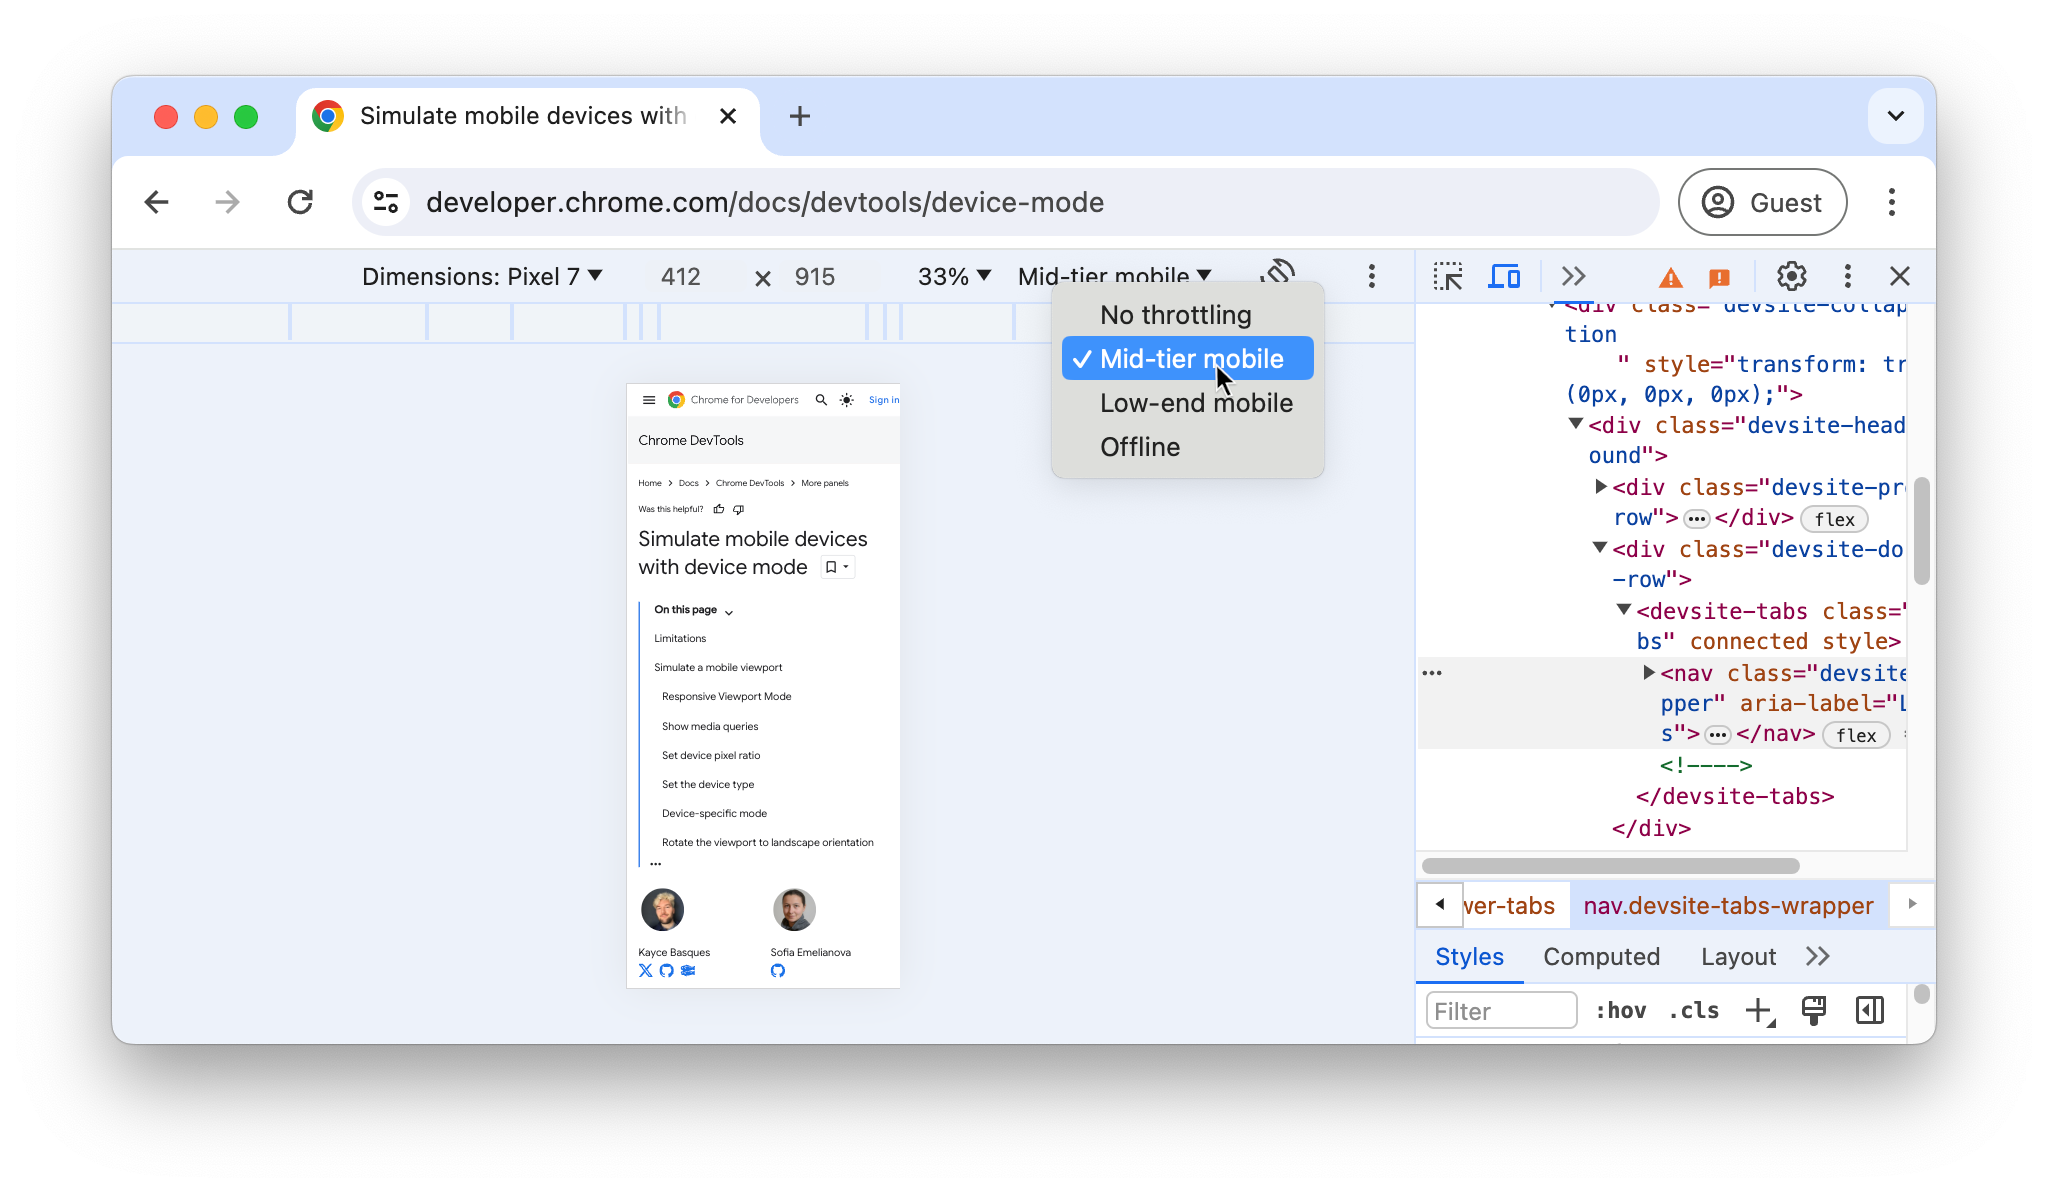Image resolution: width=2048 pixels, height=1192 pixels.
Task: Click the Simulate a mobile viewport link
Action: [x=718, y=667]
